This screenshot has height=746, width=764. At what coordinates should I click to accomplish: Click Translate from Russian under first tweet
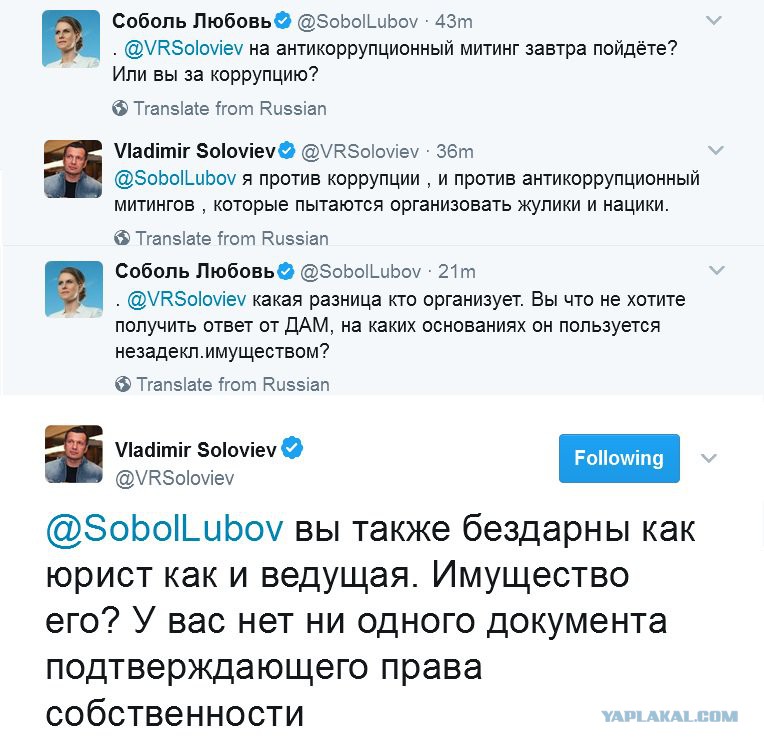click(230, 108)
